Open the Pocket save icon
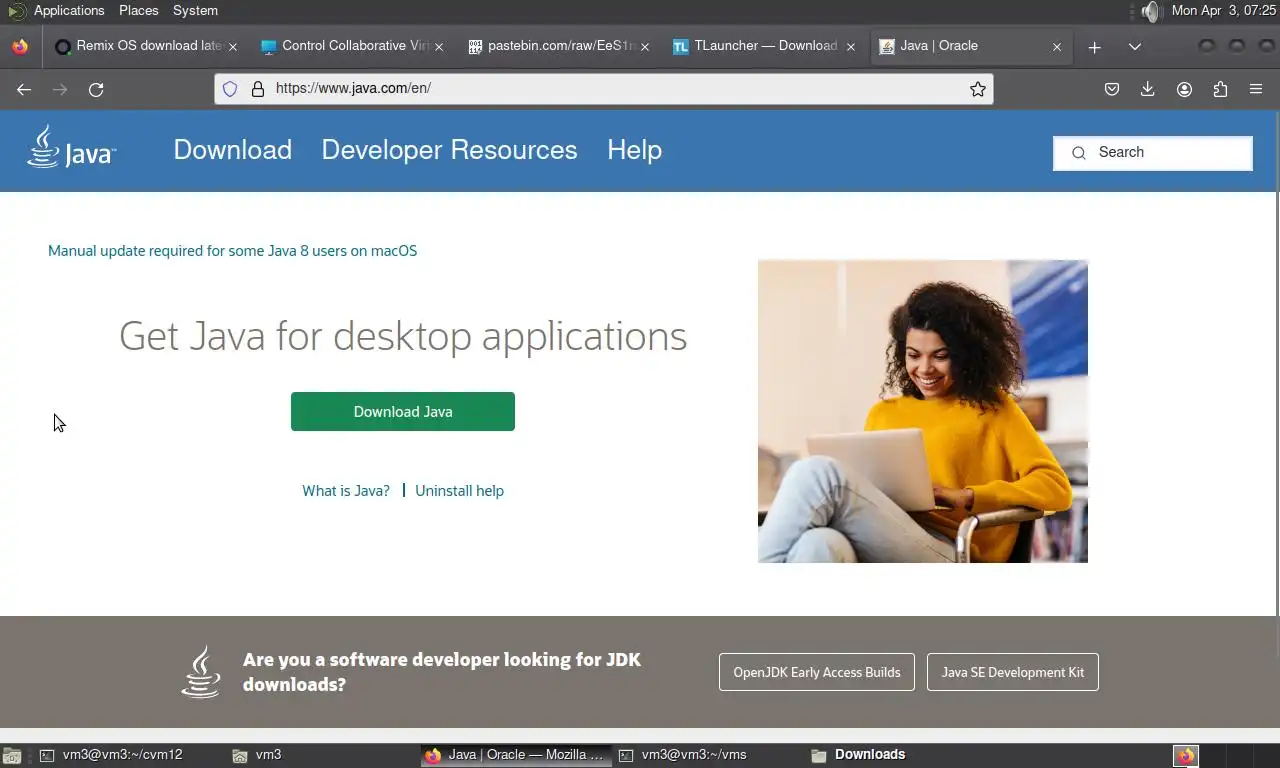This screenshot has height=768, width=1280. [1112, 89]
